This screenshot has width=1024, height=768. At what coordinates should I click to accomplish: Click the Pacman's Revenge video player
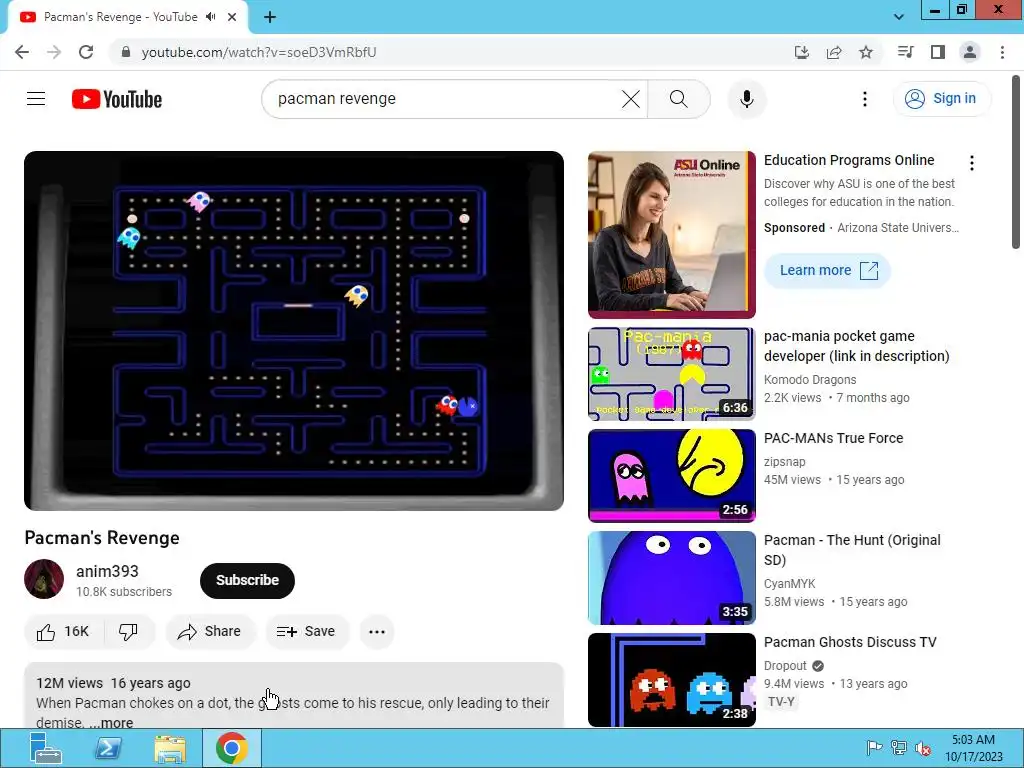(x=294, y=330)
